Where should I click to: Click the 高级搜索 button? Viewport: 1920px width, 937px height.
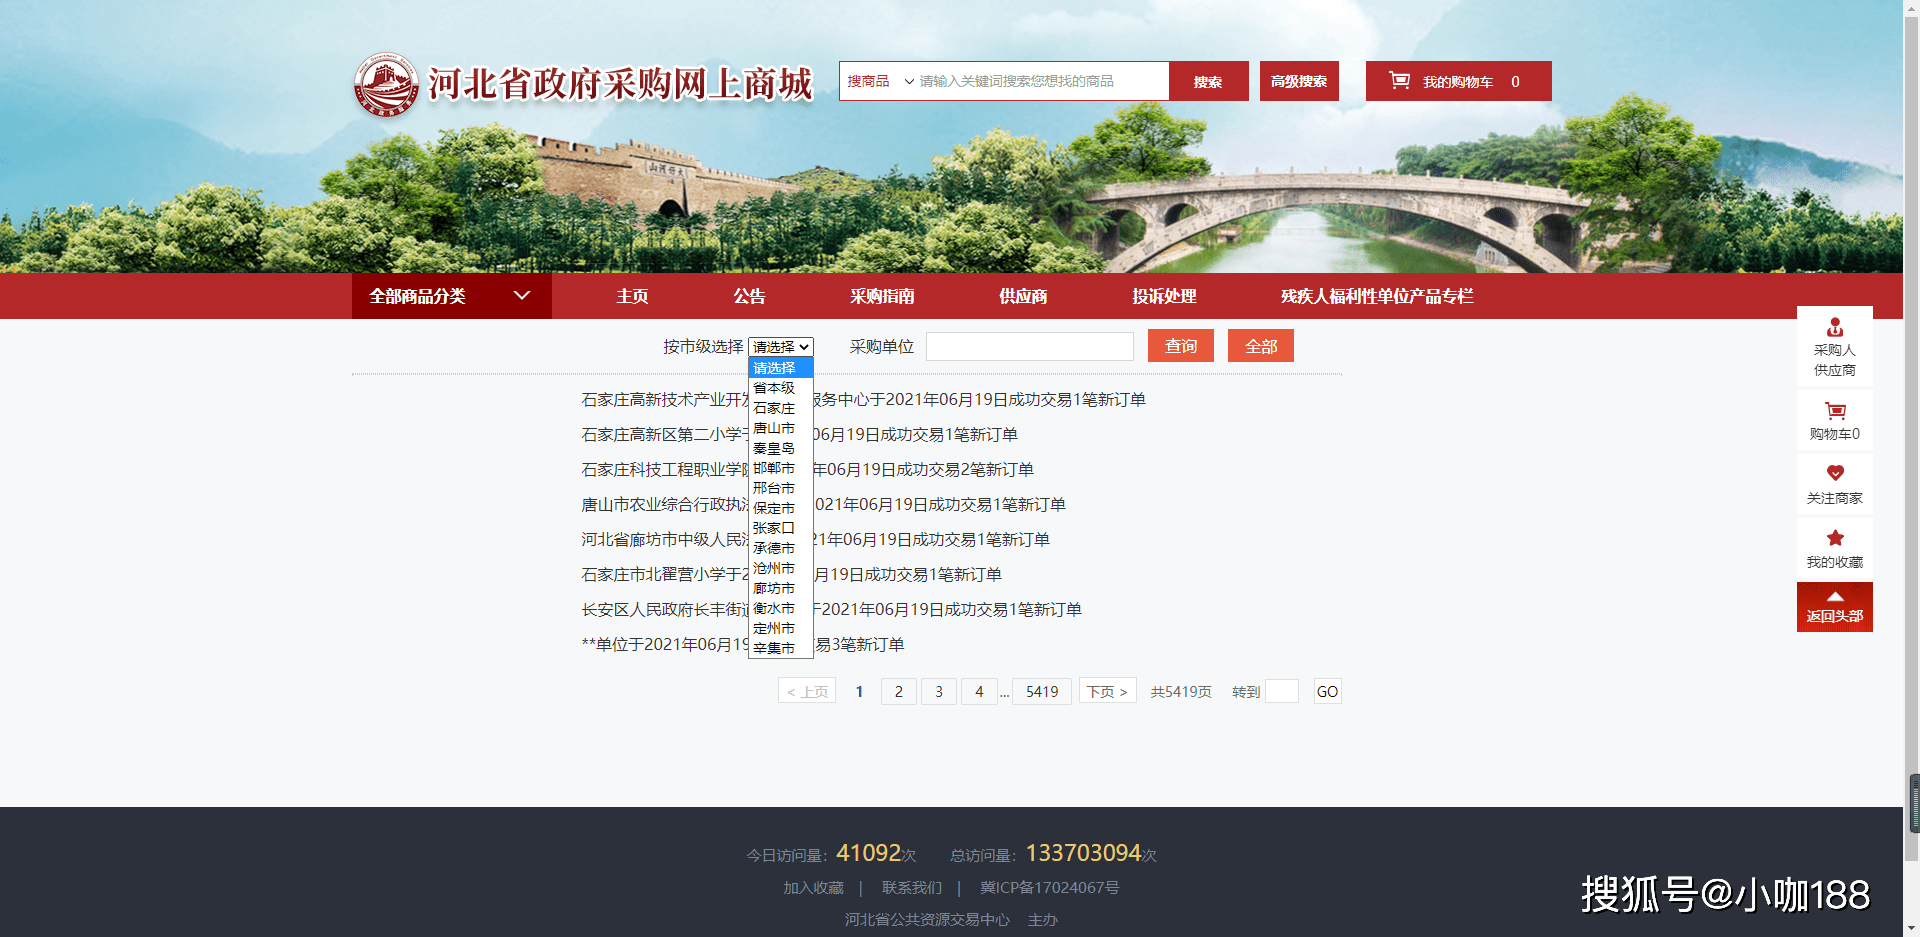1299,81
